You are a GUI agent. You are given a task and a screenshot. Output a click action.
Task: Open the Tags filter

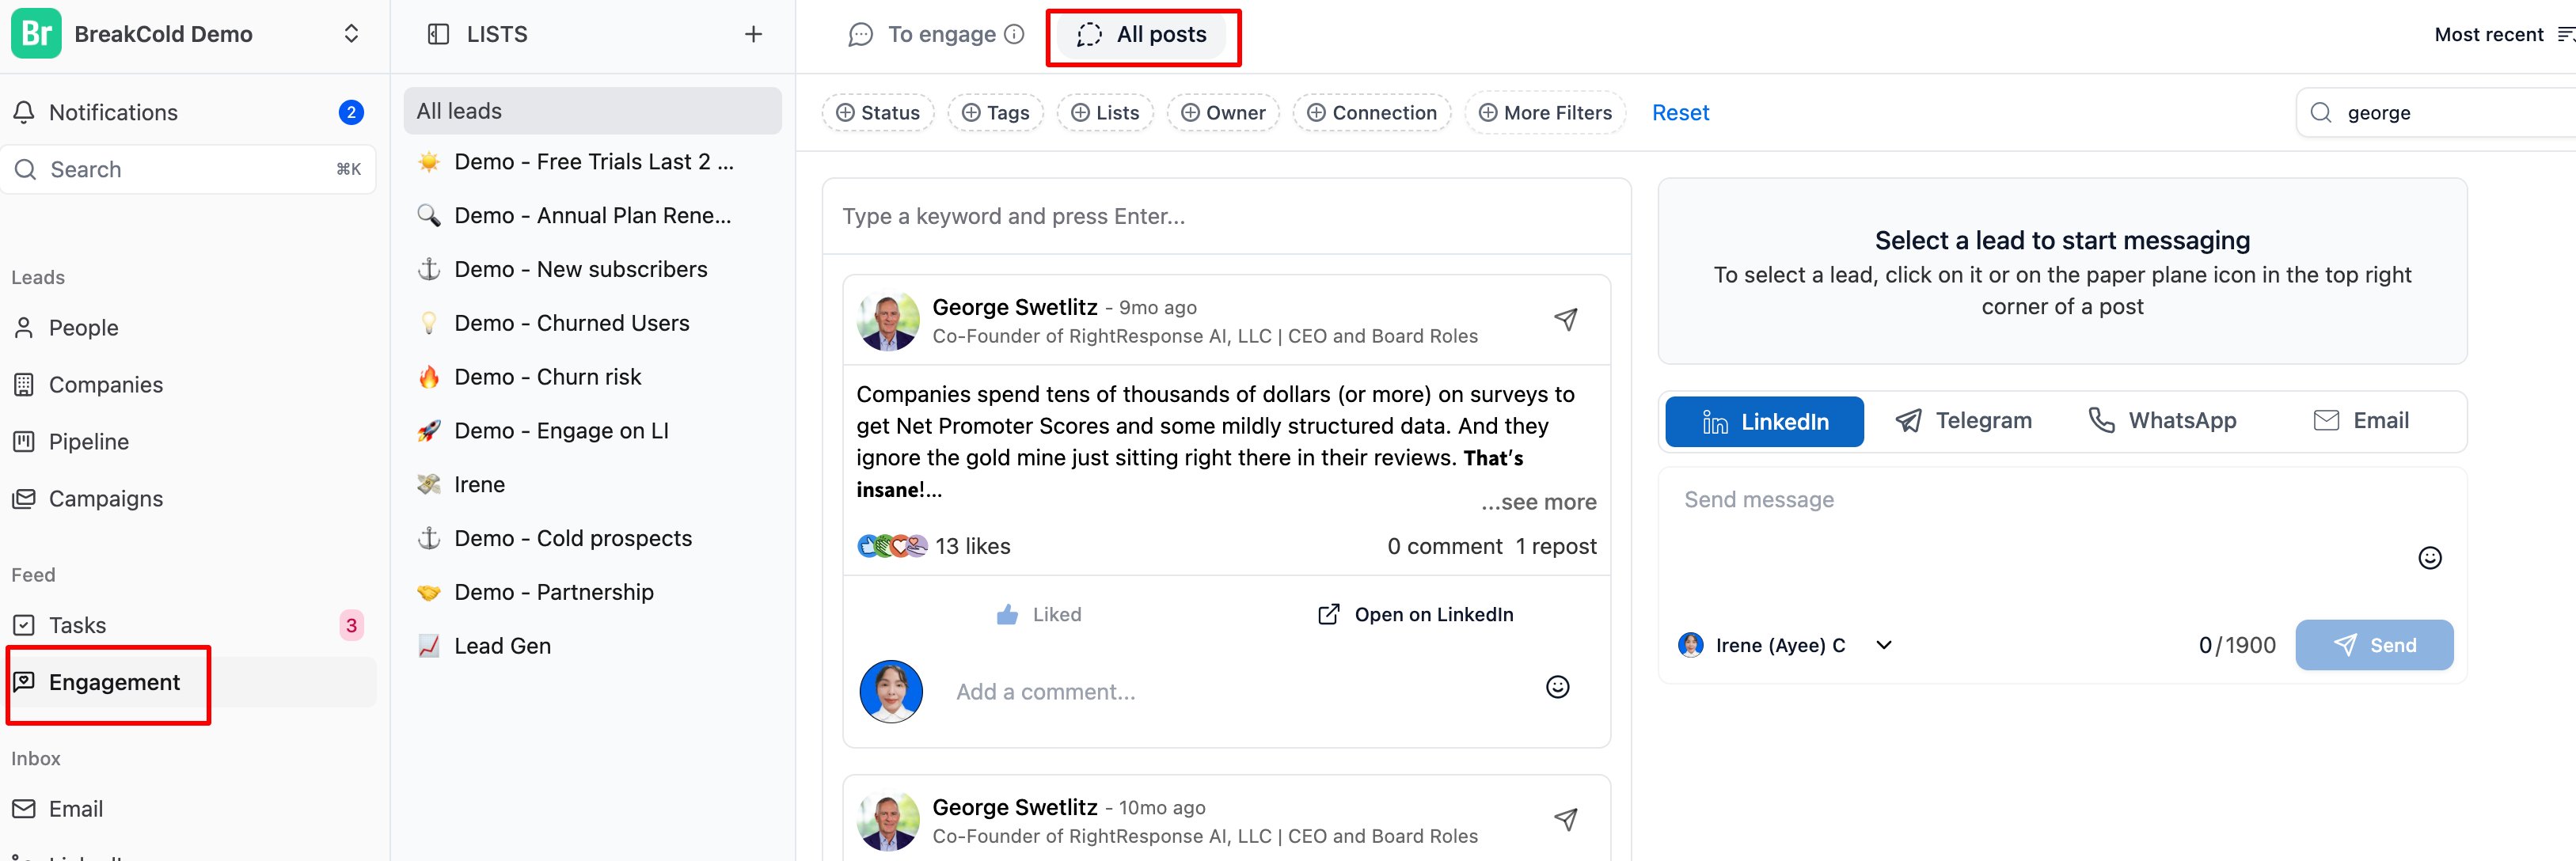click(x=995, y=113)
